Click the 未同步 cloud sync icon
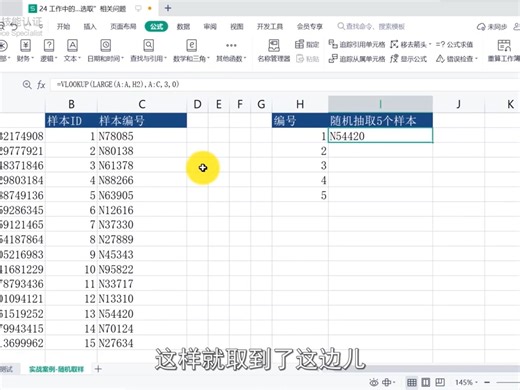 (x=492, y=27)
